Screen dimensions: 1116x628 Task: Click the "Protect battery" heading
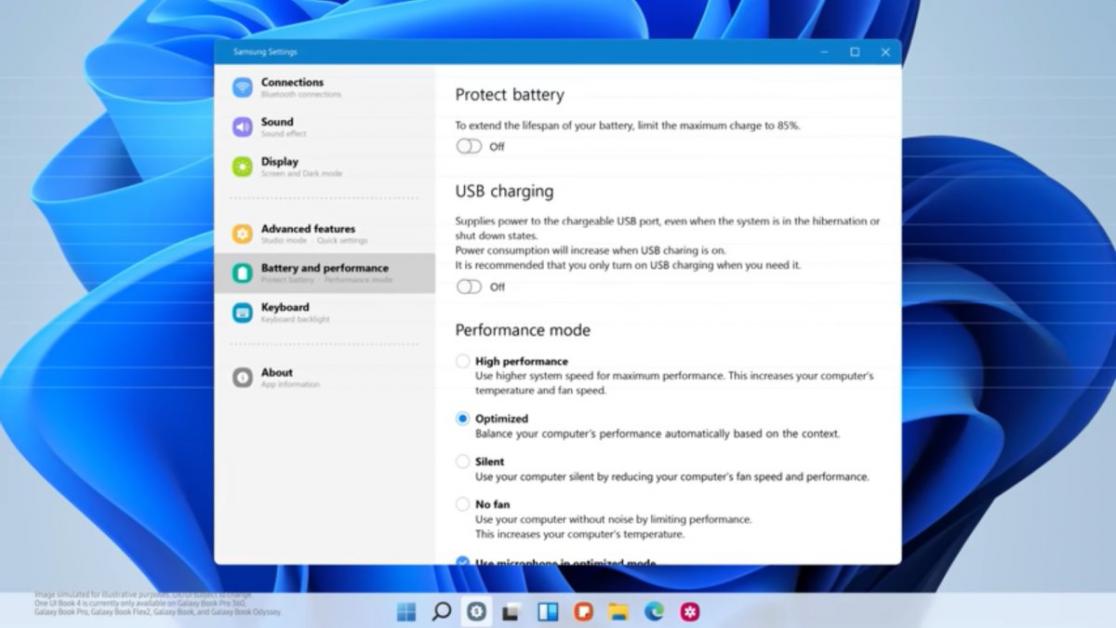510,95
